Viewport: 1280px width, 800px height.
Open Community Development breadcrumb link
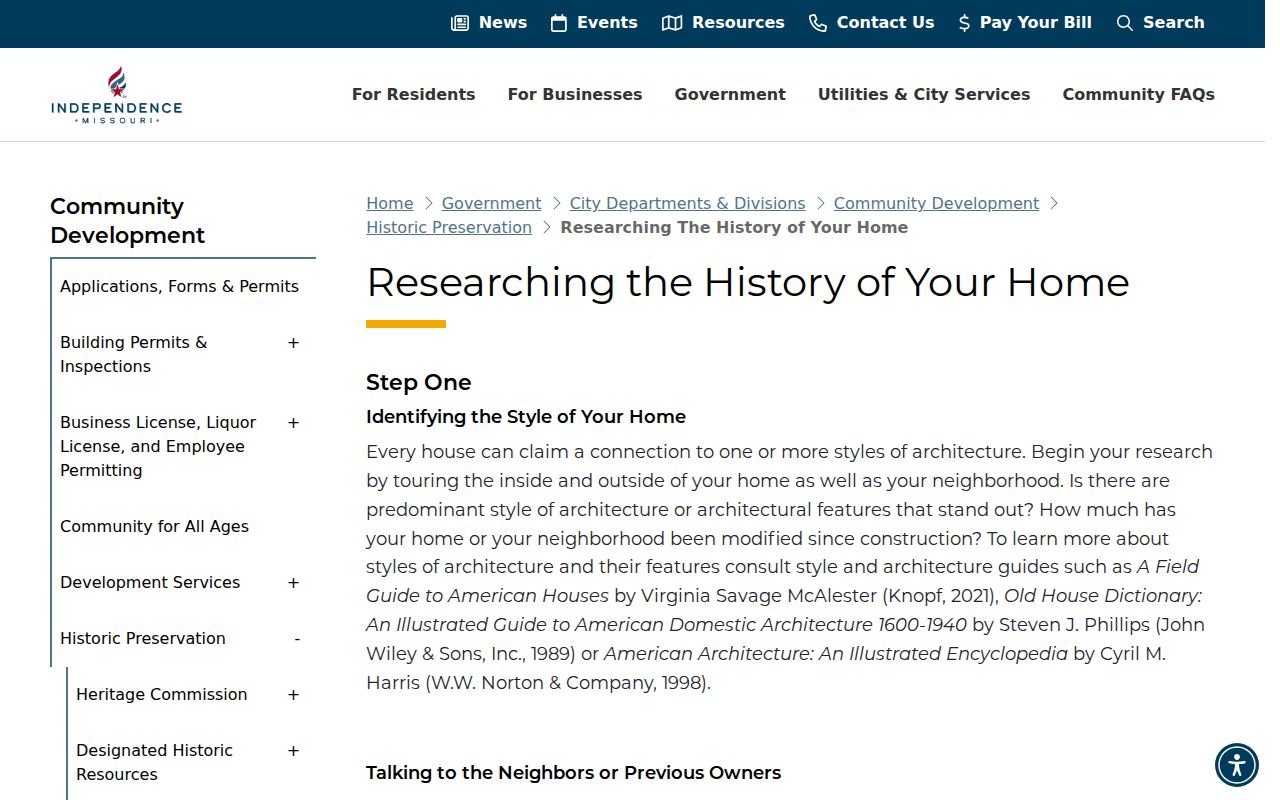[x=937, y=203]
